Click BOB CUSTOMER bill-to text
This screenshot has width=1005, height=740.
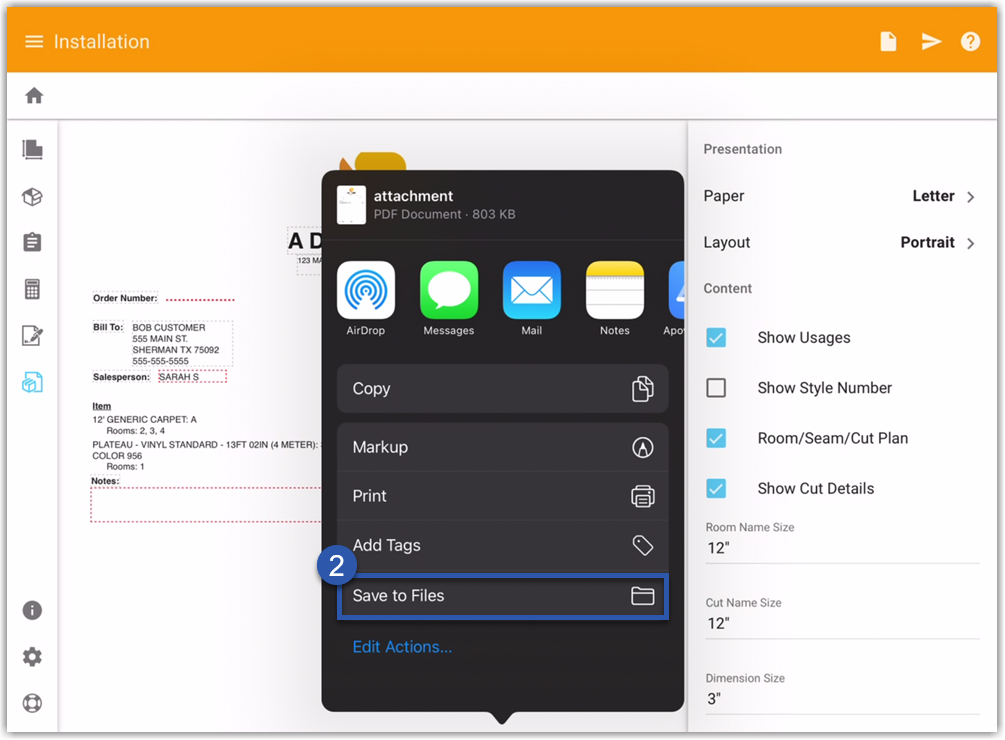[169, 327]
